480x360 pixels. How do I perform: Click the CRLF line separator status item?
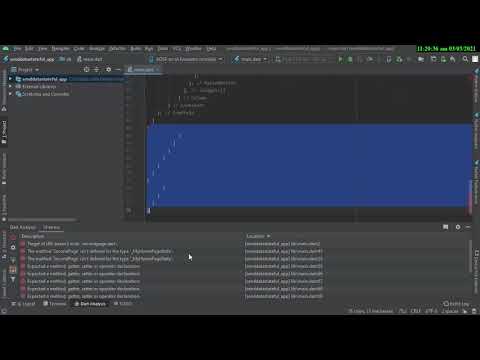[x=416, y=311]
